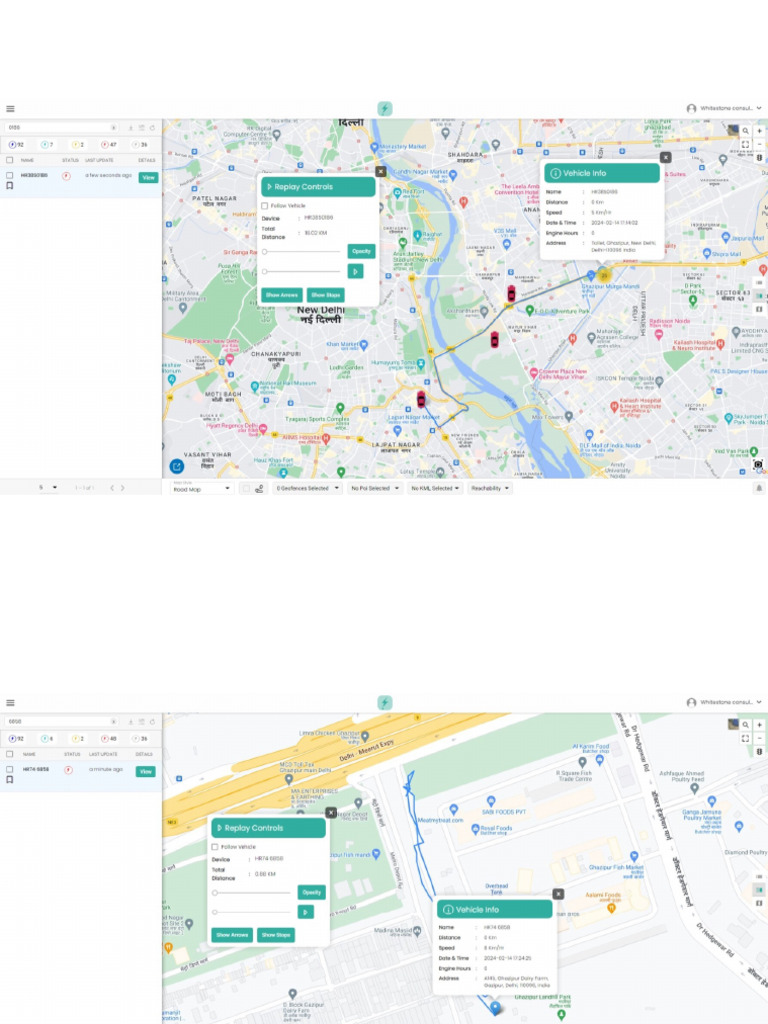Click Show Stops in HR38S0186 replay panel
Viewport: 768px width, 1024px height.
[325, 295]
